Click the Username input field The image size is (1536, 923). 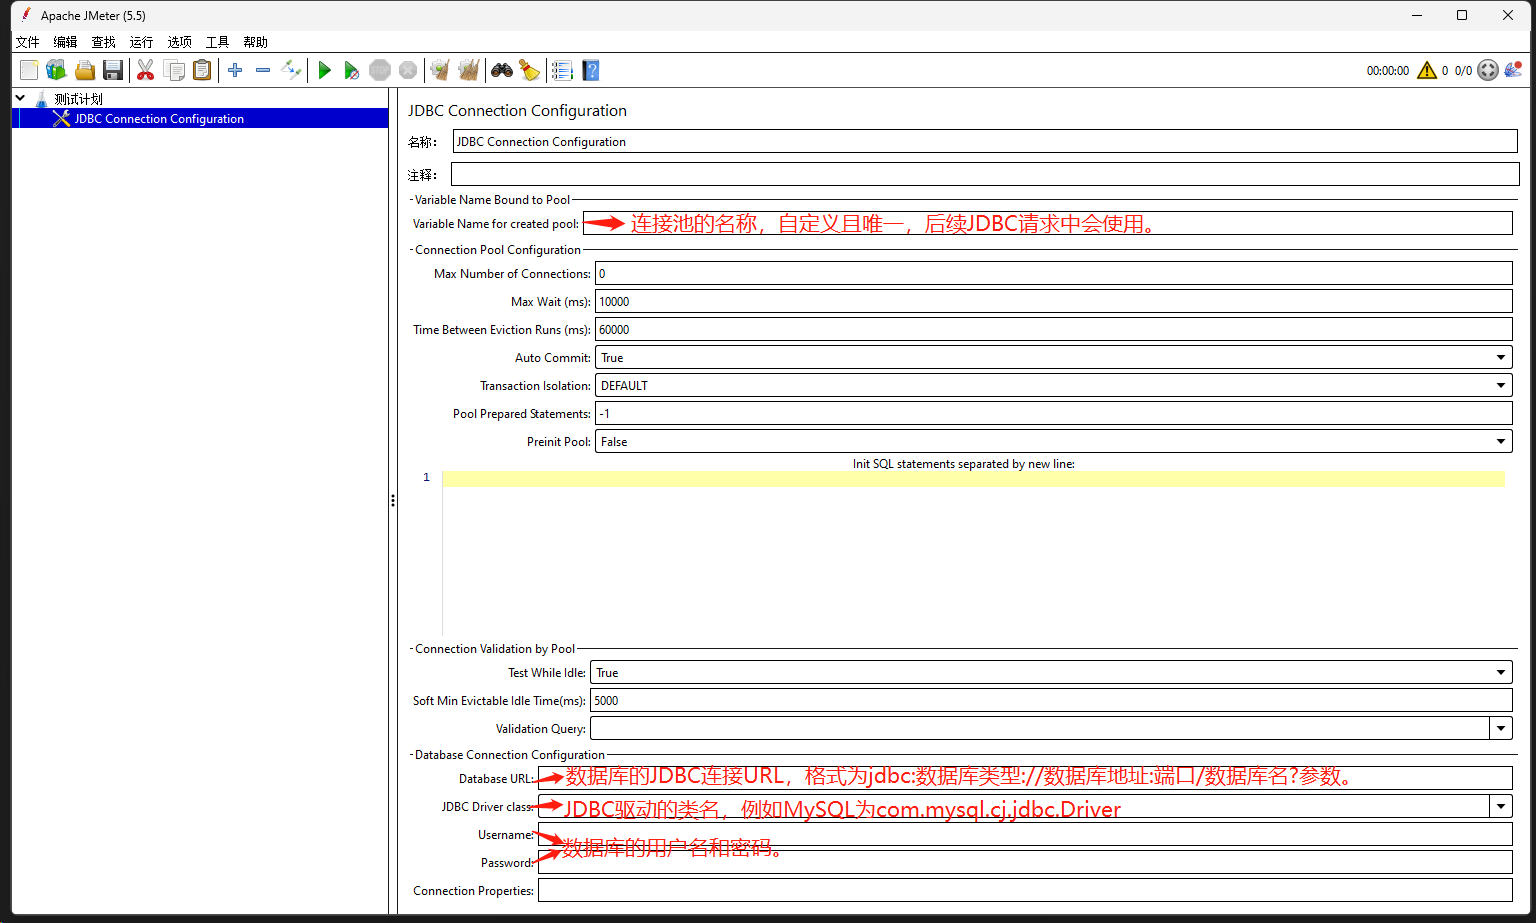tap(1025, 834)
